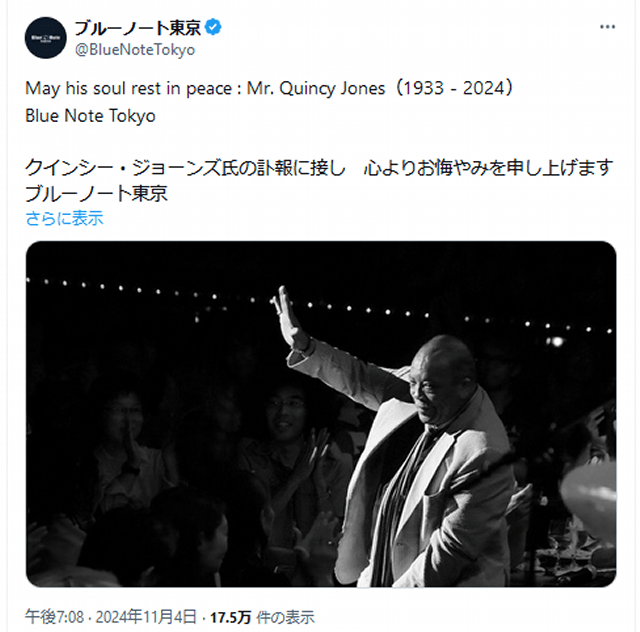Click the 'Blue Note Tokyo' signature line
This screenshot has height=632, width=640.
pyautogui.click(x=91, y=116)
